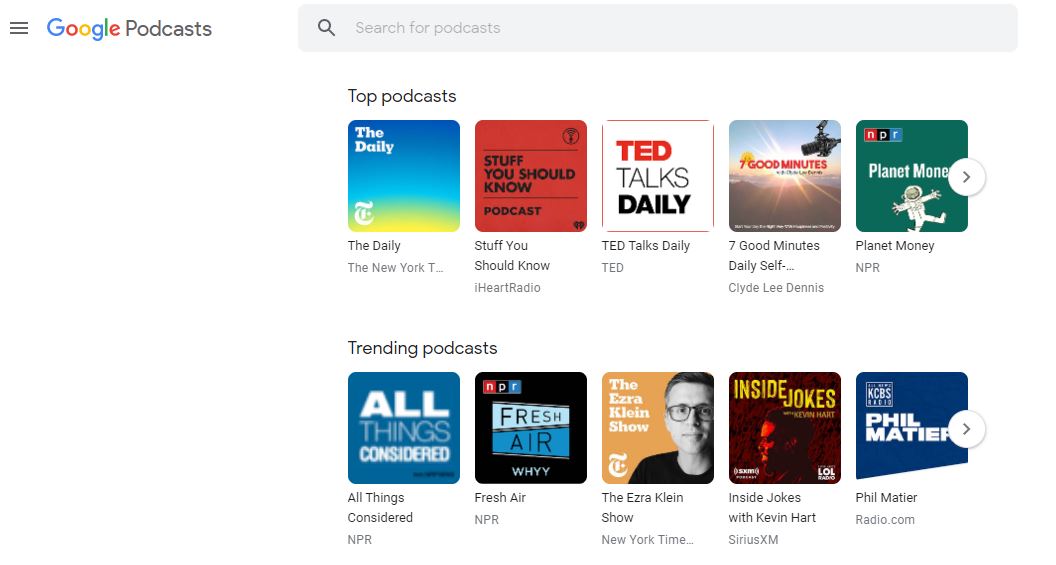Open Inside Jokes cover art

tap(785, 428)
